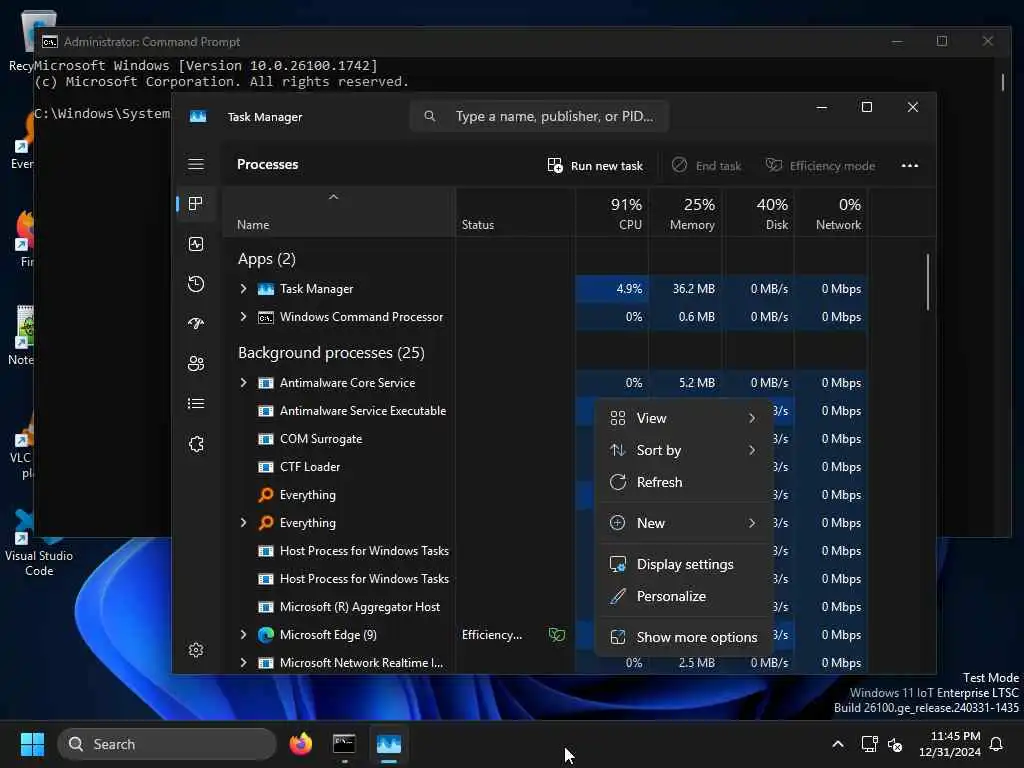The height and width of the screenshot is (768, 1024).
Task: Click the Background processes (25) heading
Action: (x=331, y=353)
